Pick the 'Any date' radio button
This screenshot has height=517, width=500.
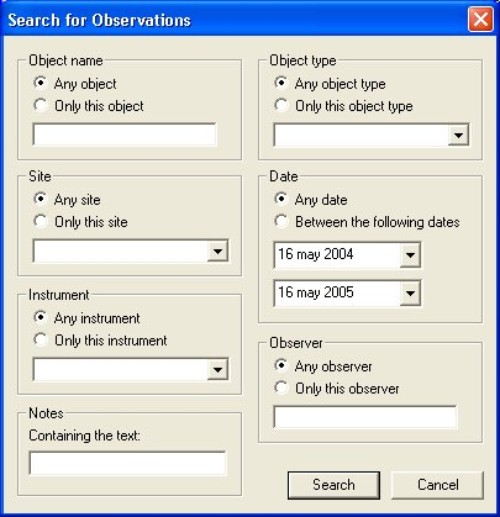281,199
